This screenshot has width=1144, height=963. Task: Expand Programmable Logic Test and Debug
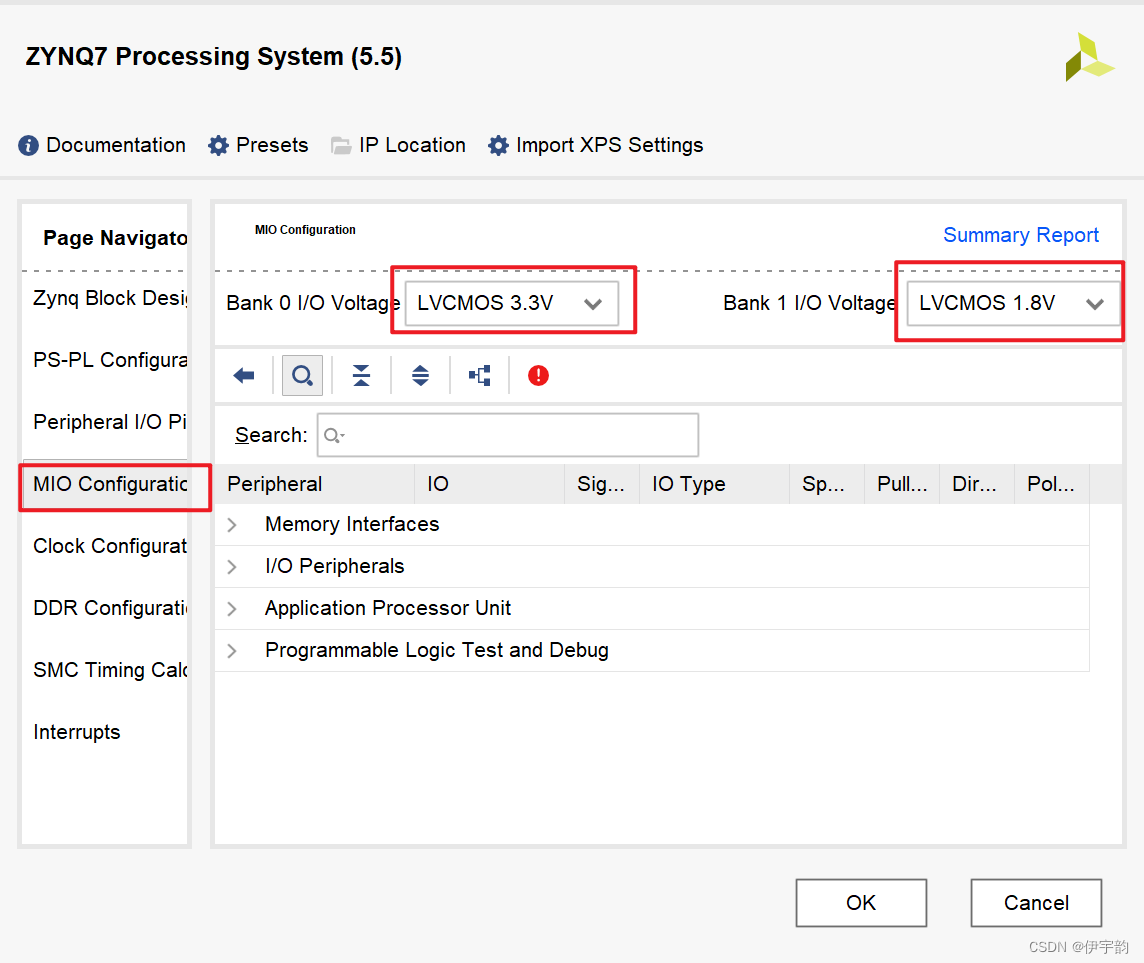click(x=232, y=651)
